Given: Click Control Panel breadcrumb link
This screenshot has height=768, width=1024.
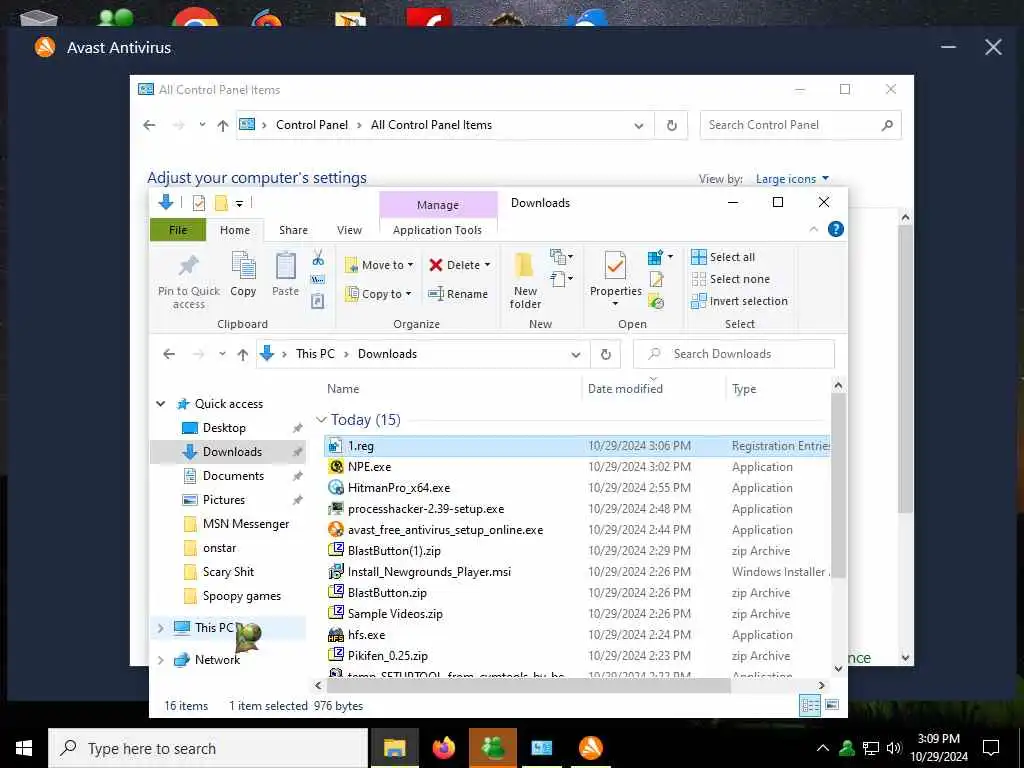Looking at the screenshot, I should (312, 125).
